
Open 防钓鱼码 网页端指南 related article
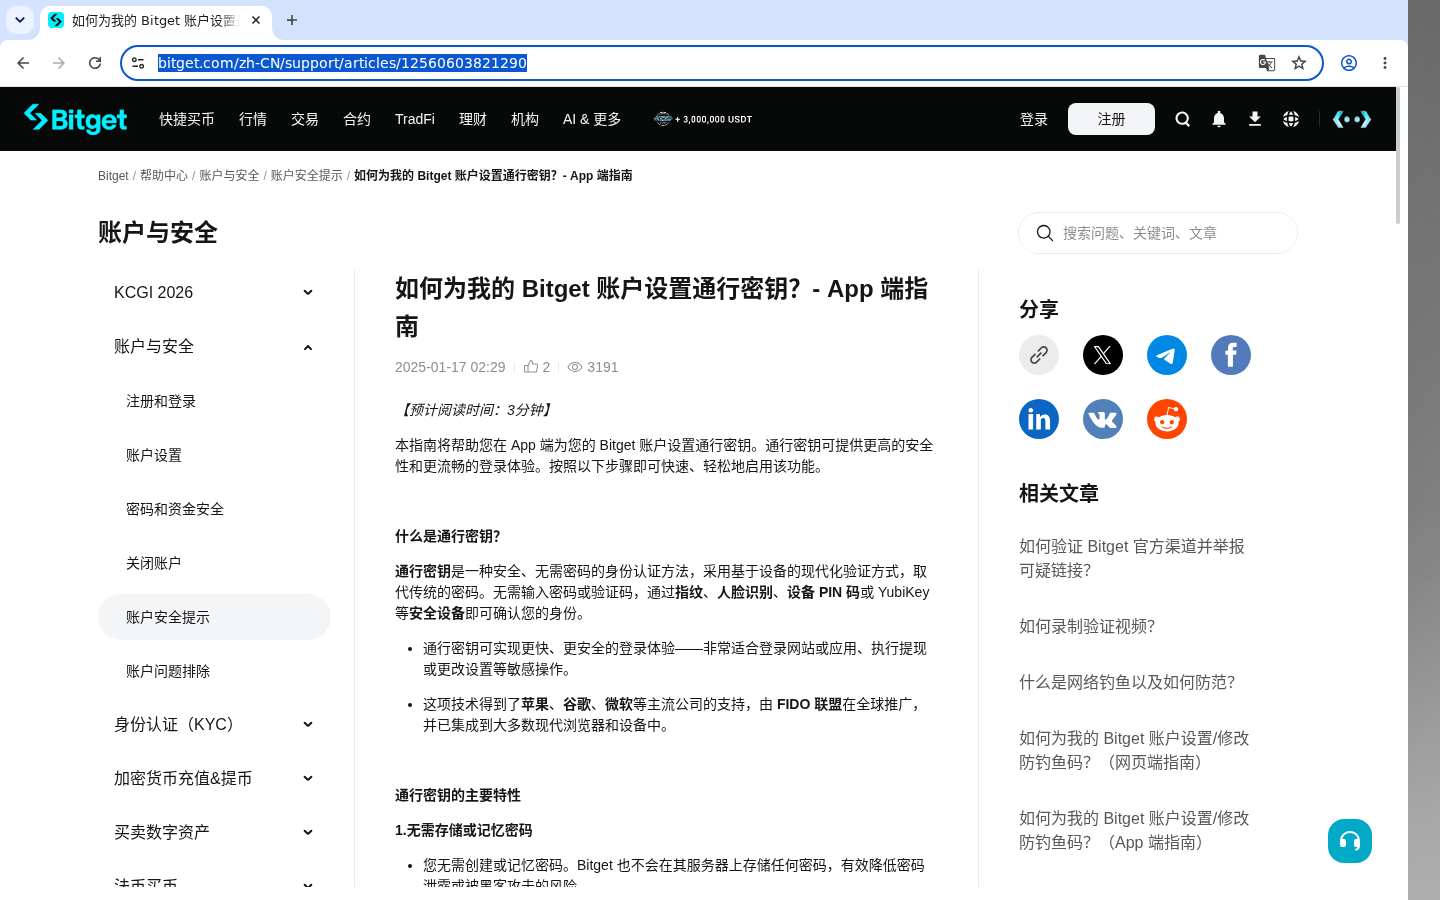coord(1134,750)
